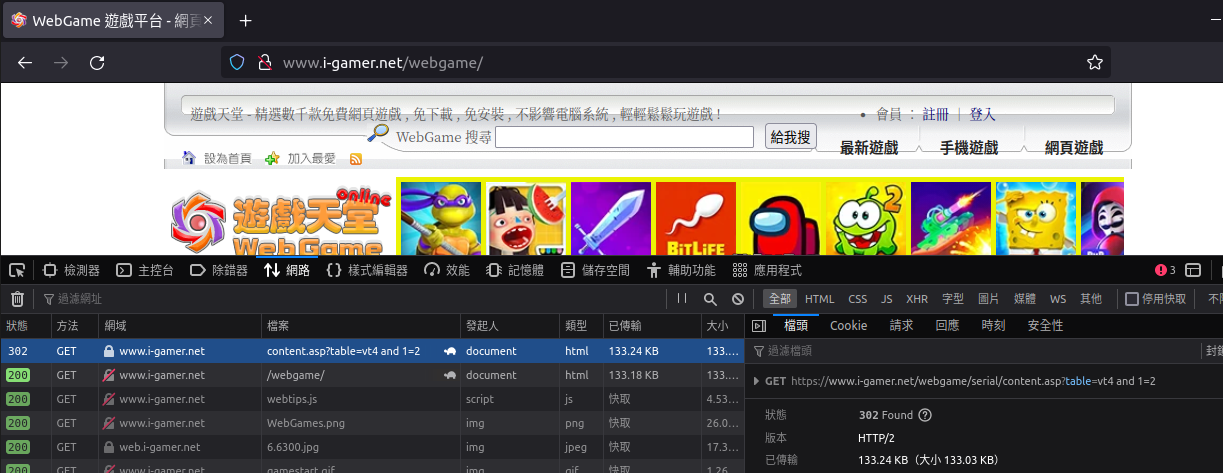Open a new browser tab
The image size is (1223, 473).
[x=246, y=20]
